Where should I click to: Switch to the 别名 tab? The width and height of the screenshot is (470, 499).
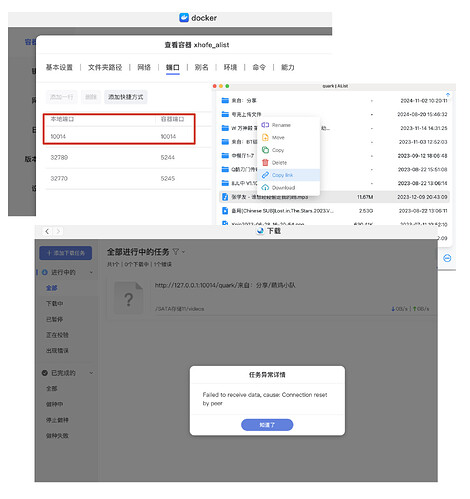[x=201, y=67]
